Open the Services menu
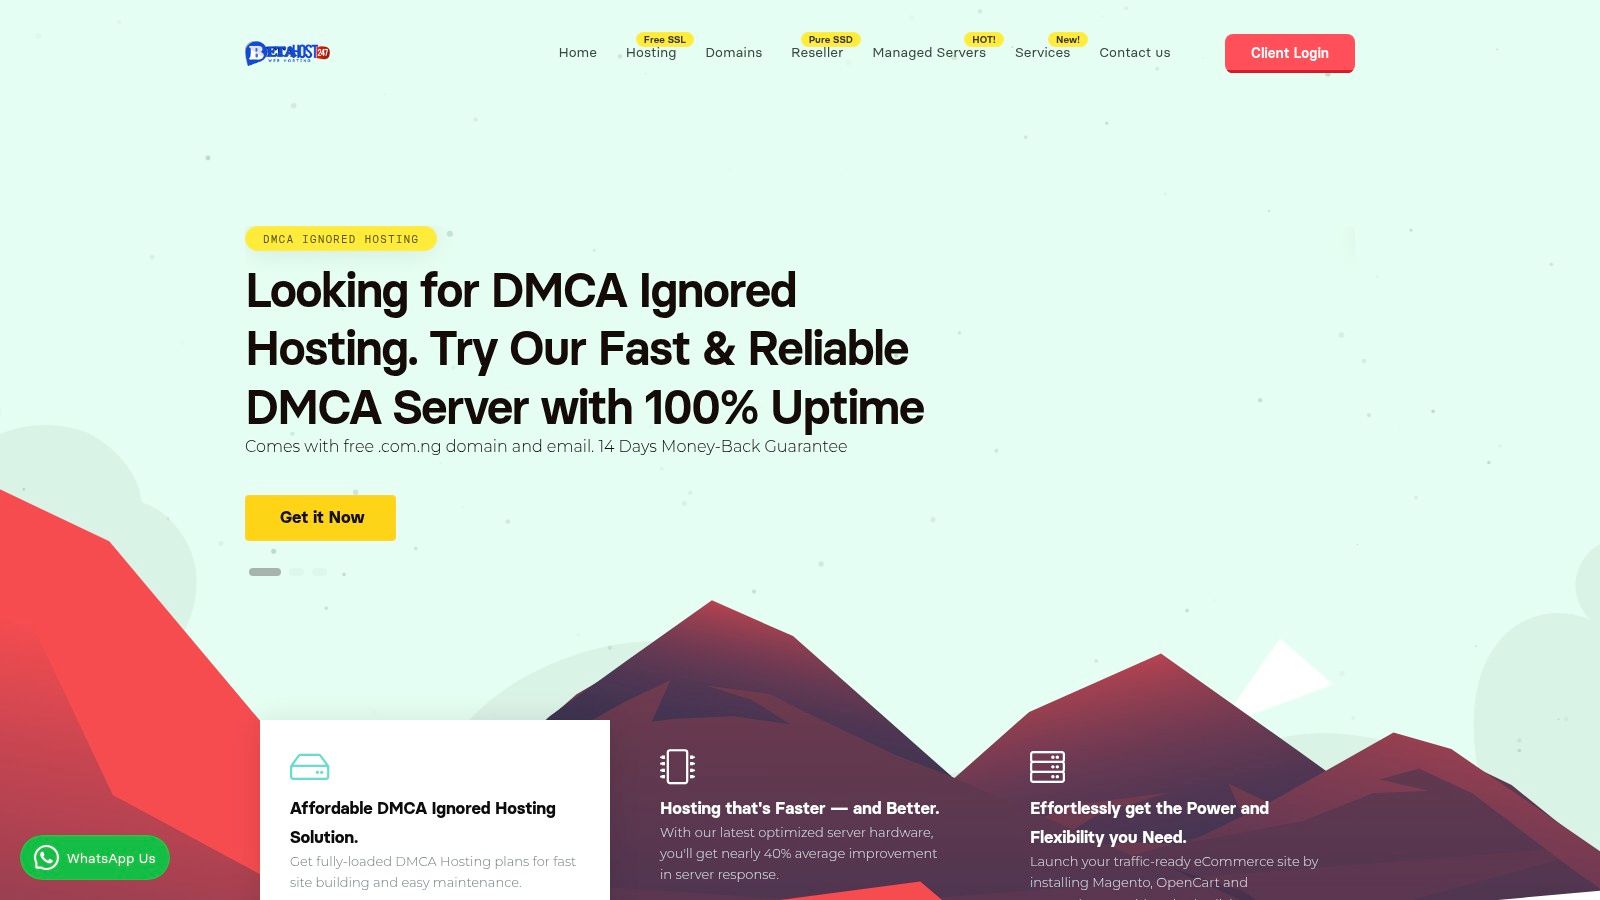The width and height of the screenshot is (1600, 900). [x=1042, y=53]
